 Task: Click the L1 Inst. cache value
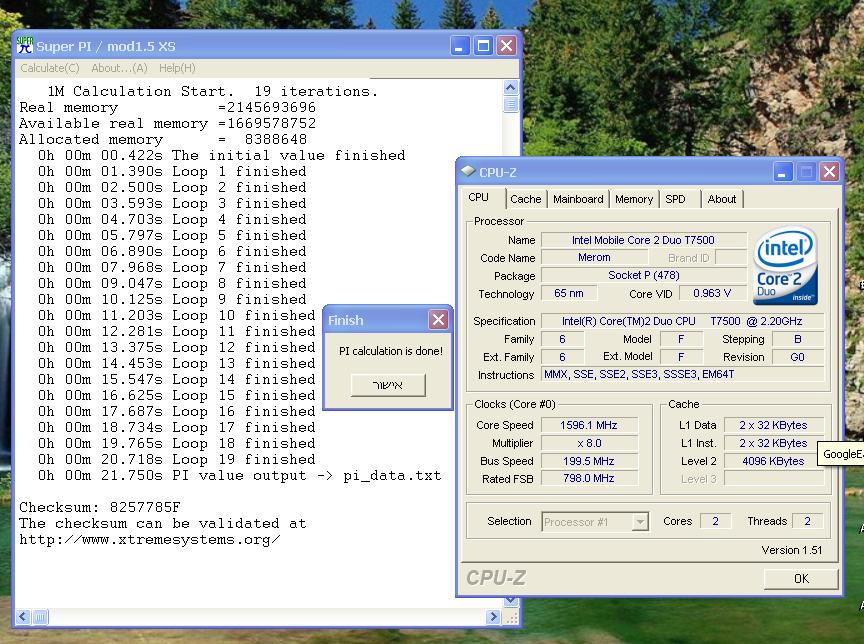(x=773, y=443)
